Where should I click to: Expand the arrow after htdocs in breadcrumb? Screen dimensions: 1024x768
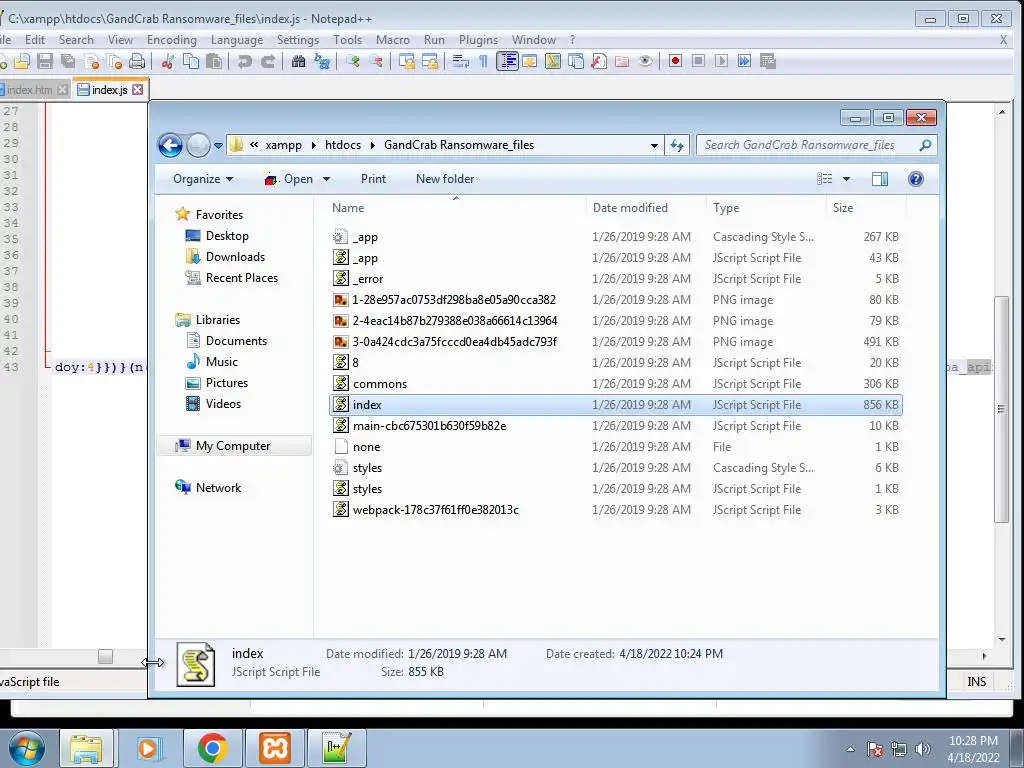pyautogui.click(x=372, y=145)
